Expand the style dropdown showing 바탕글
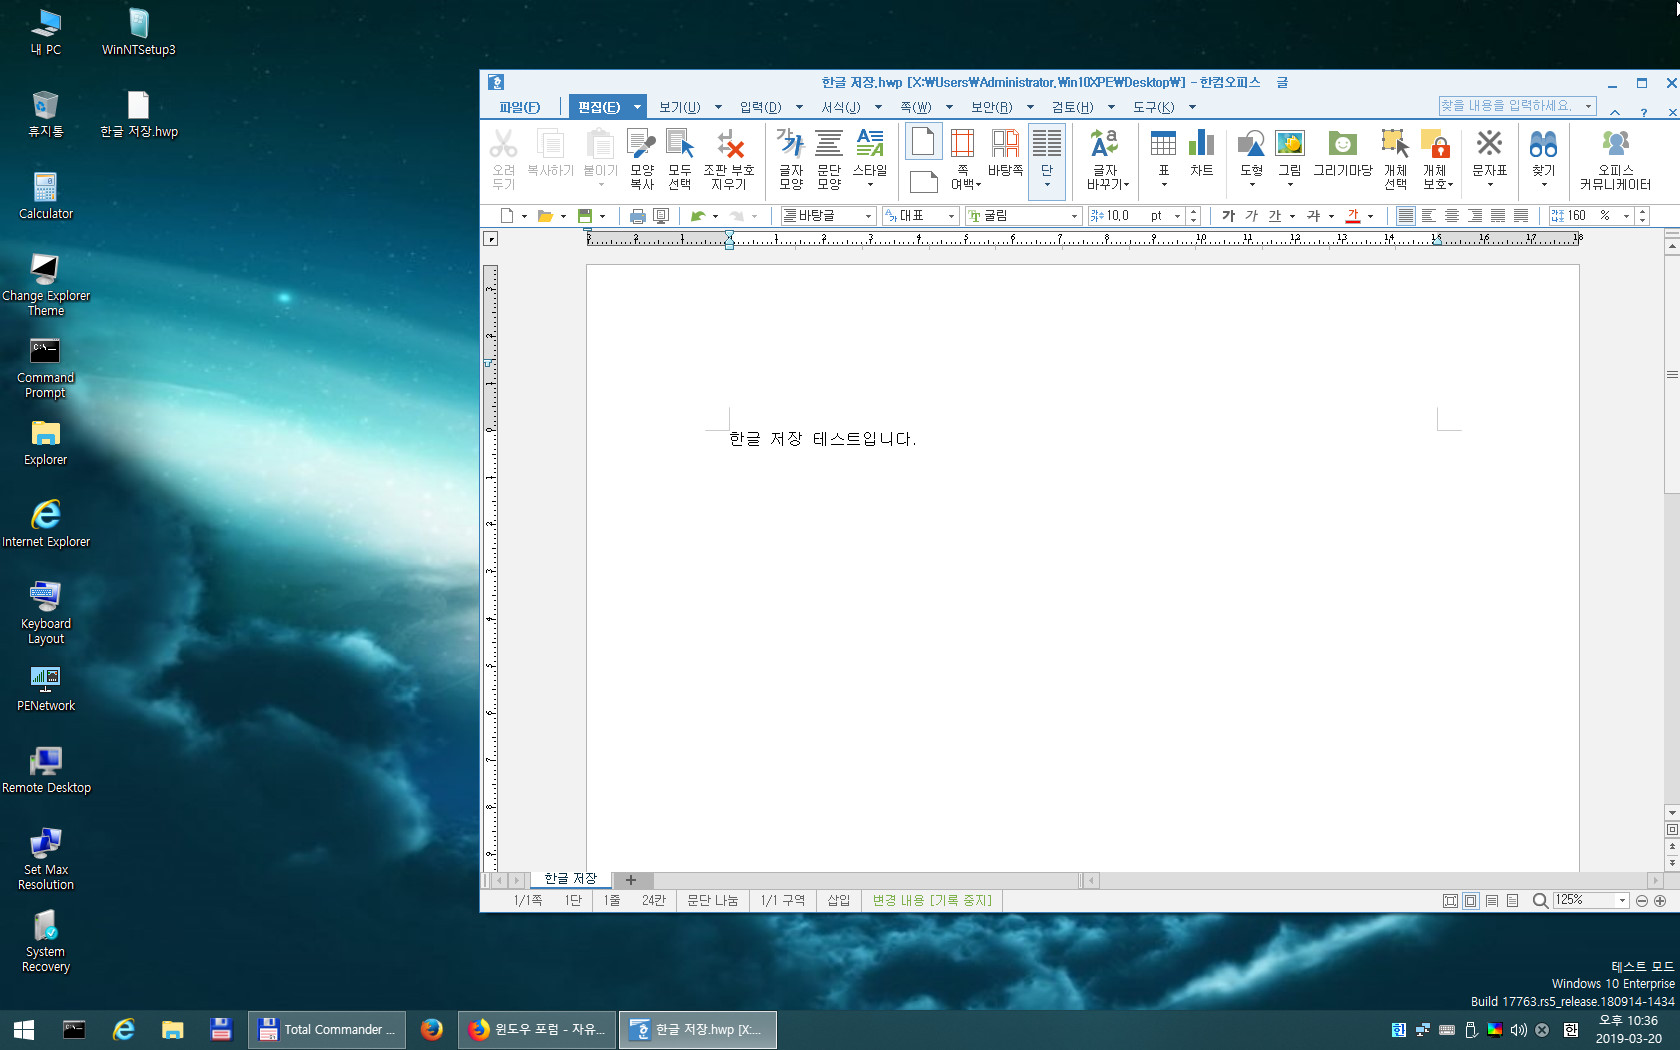Screen dimensions: 1680x1050 (868, 216)
